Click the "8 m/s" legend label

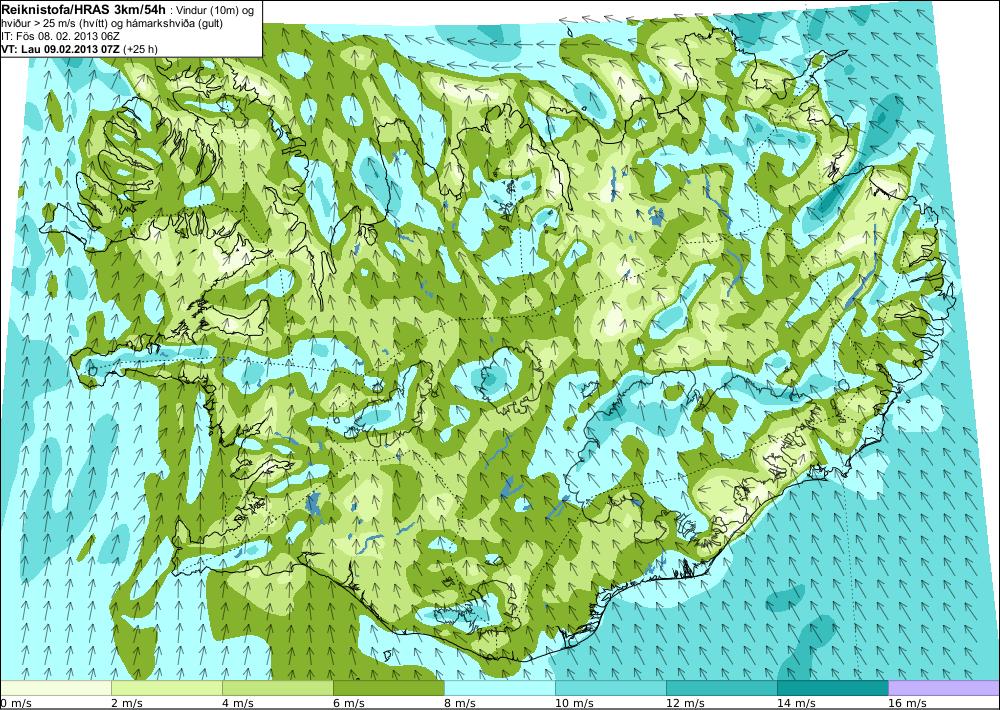click(x=460, y=703)
